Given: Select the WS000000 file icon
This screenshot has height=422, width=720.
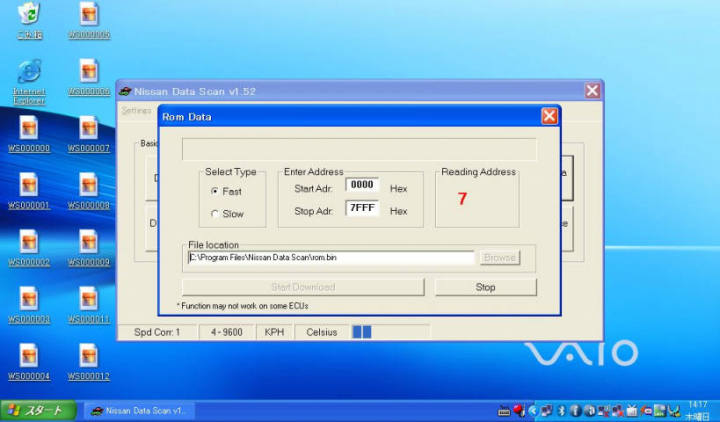Looking at the screenshot, I should (x=29, y=134).
